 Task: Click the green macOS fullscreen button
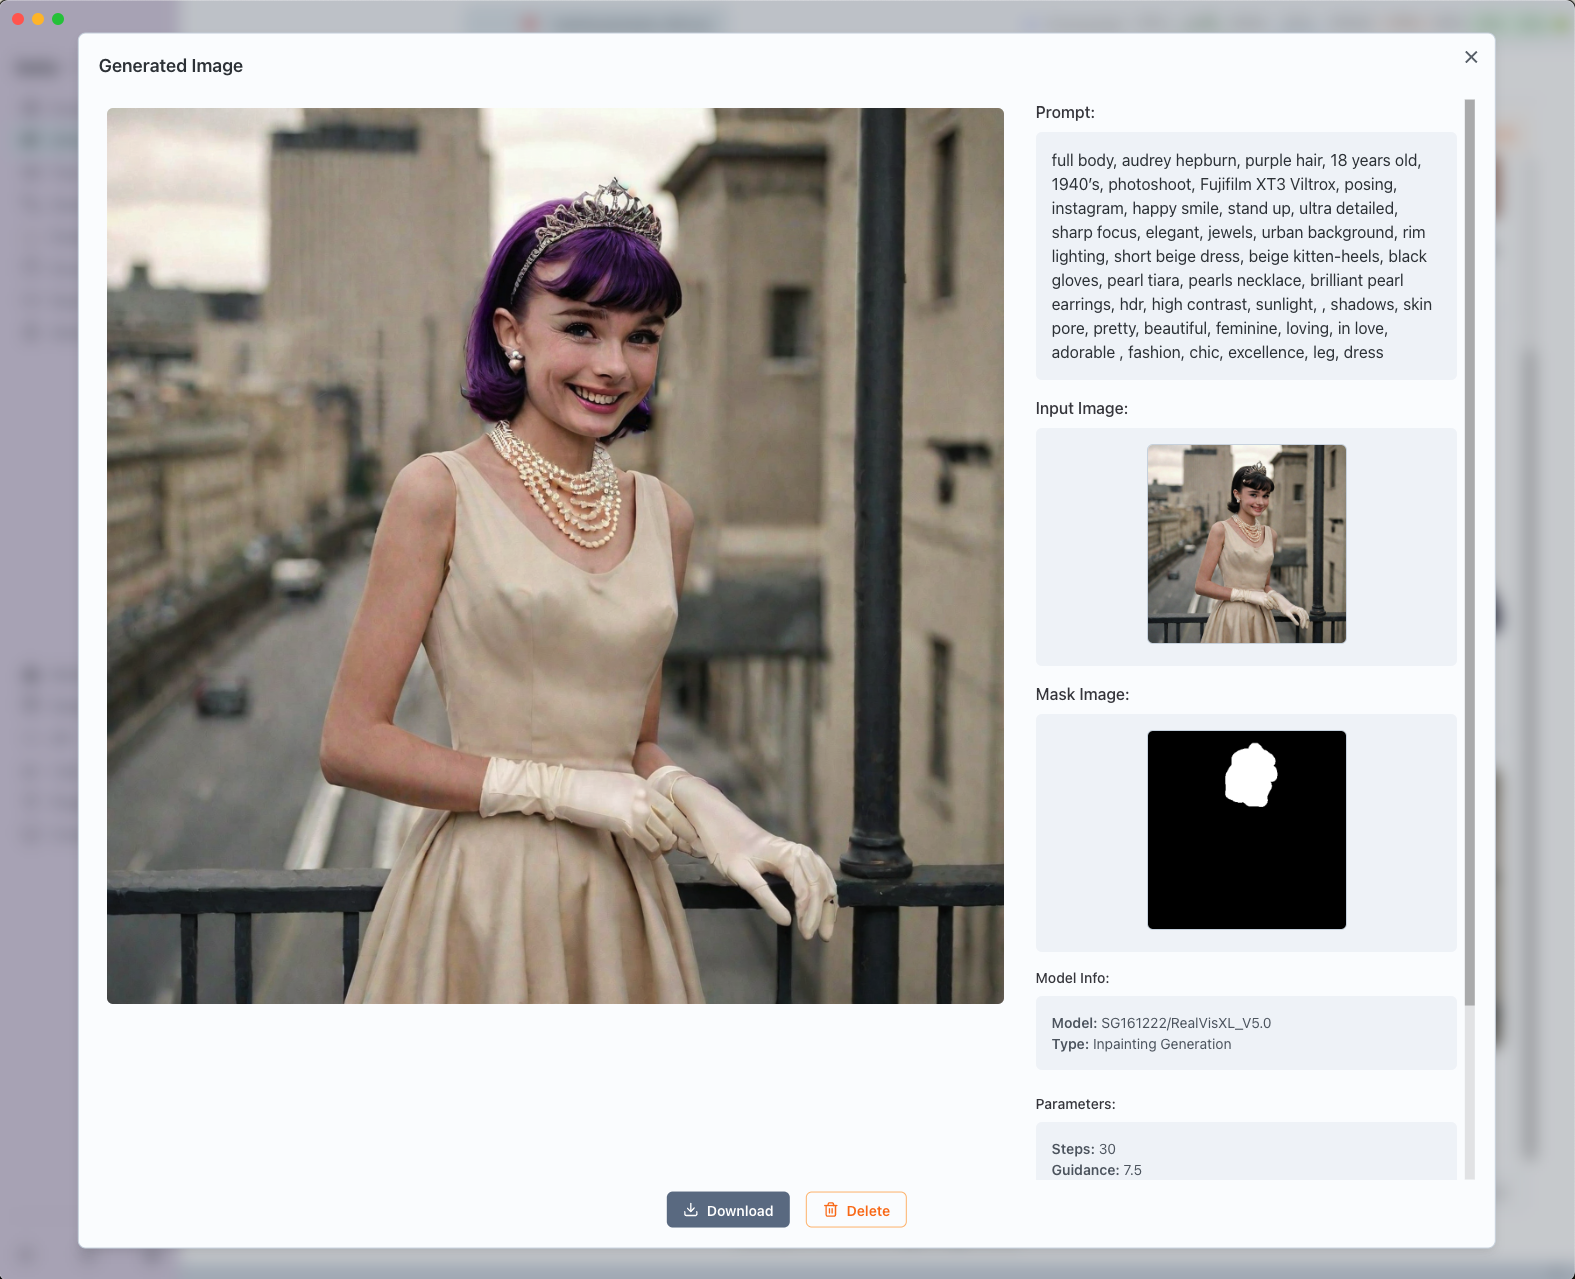pyautogui.click(x=58, y=19)
